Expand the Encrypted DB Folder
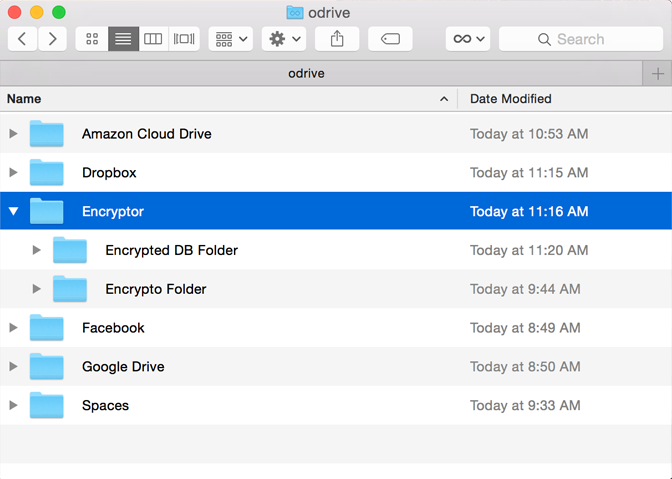This screenshot has height=479, width=672. tap(37, 250)
